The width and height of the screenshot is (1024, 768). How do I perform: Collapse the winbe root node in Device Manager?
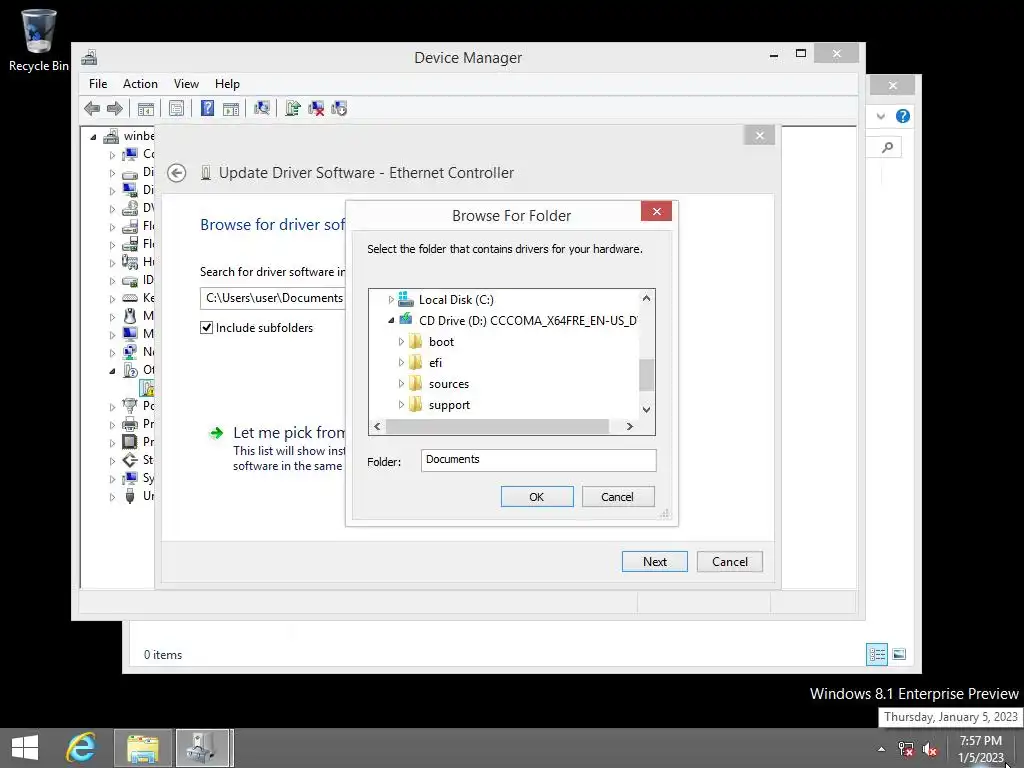pos(93,136)
